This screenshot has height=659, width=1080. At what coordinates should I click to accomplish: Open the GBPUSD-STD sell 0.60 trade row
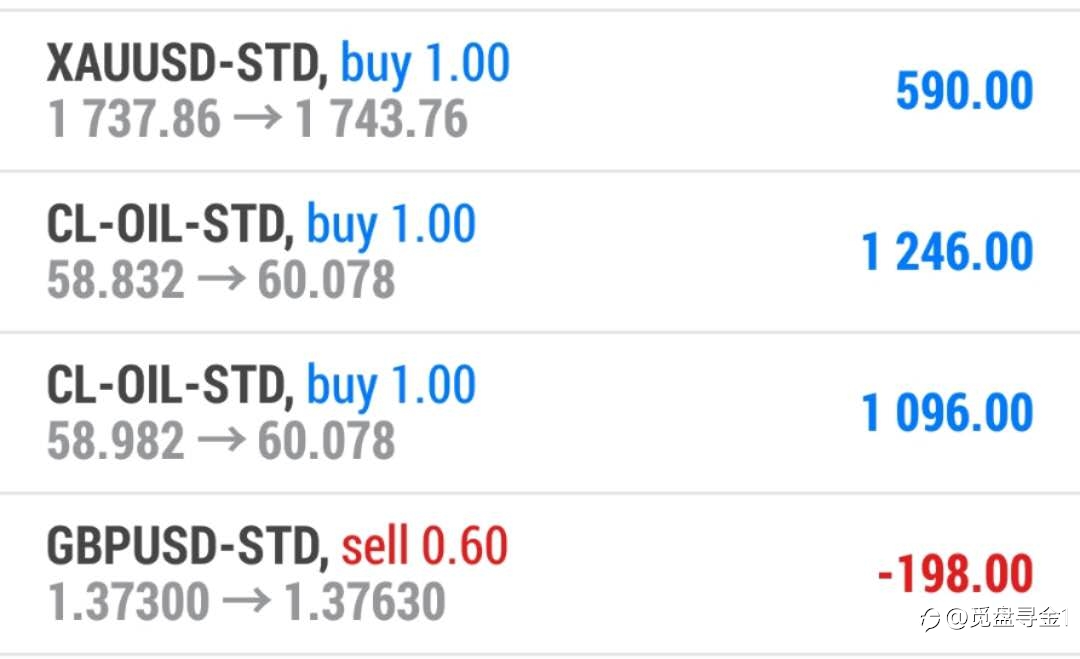[x=540, y=574]
